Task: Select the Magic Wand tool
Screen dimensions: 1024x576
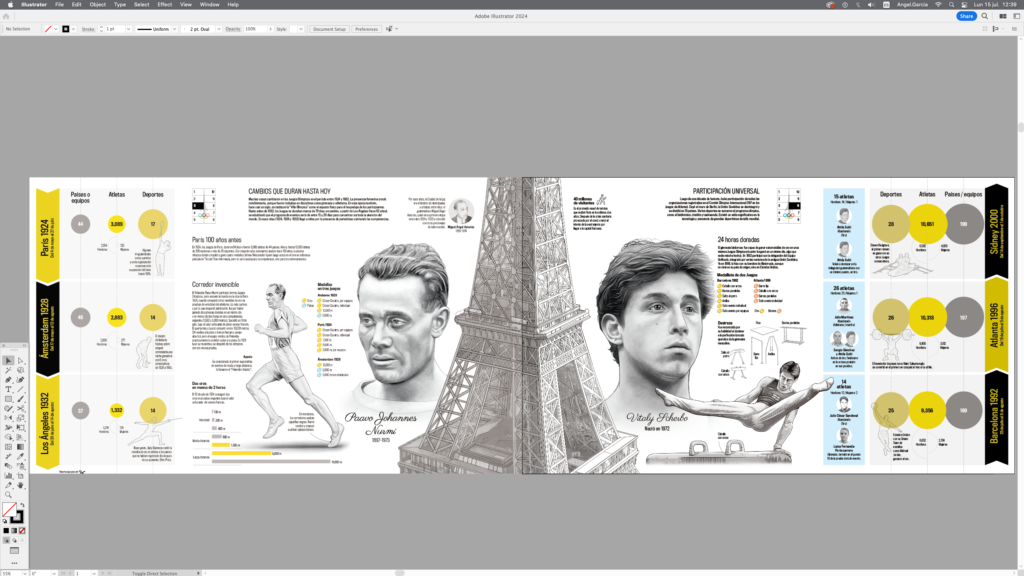Action: [8, 370]
